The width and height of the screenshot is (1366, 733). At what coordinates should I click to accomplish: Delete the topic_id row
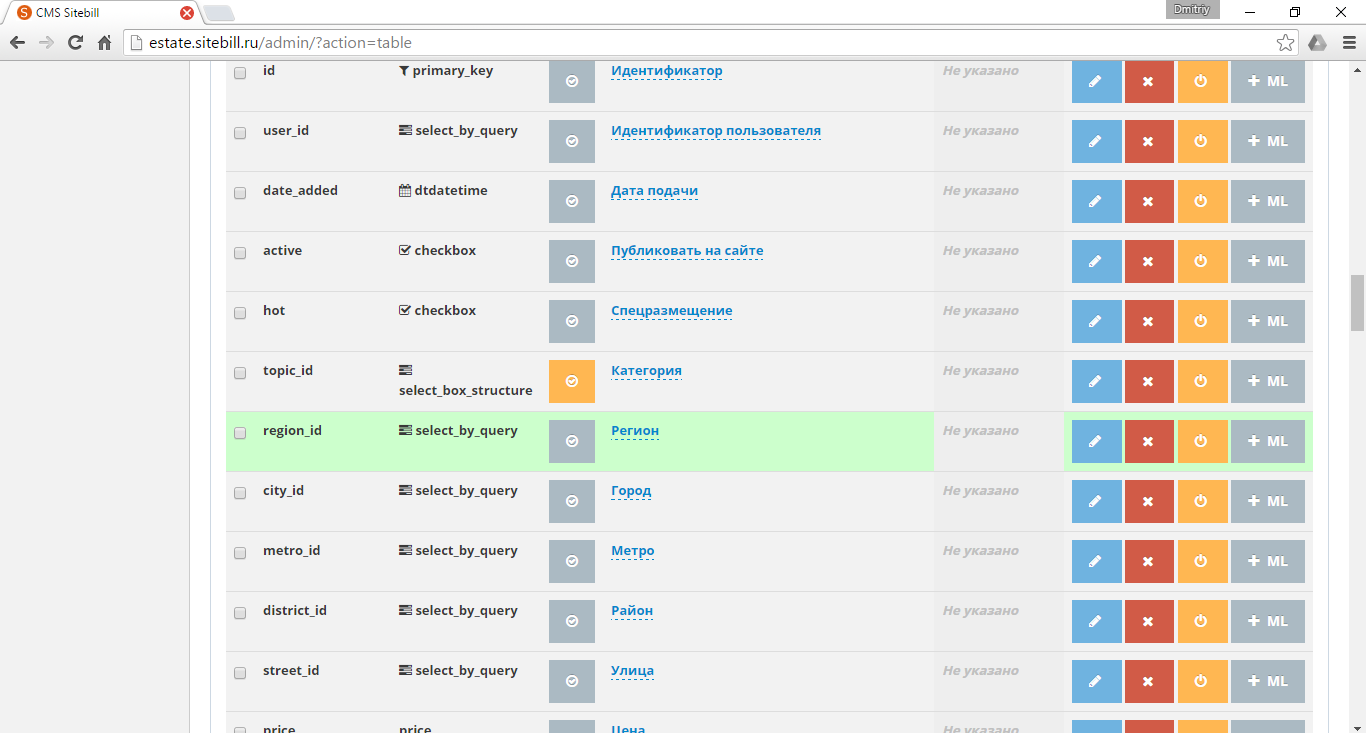1149,382
